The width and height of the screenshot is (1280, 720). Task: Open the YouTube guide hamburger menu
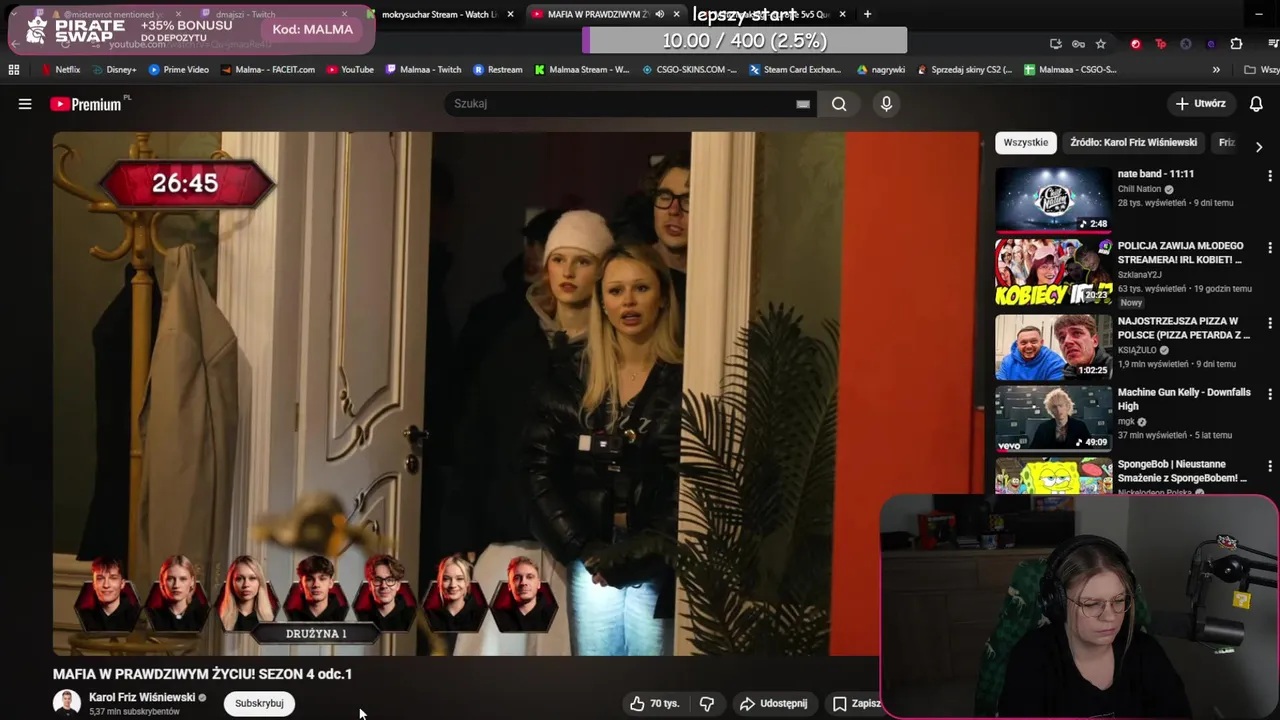coord(25,104)
